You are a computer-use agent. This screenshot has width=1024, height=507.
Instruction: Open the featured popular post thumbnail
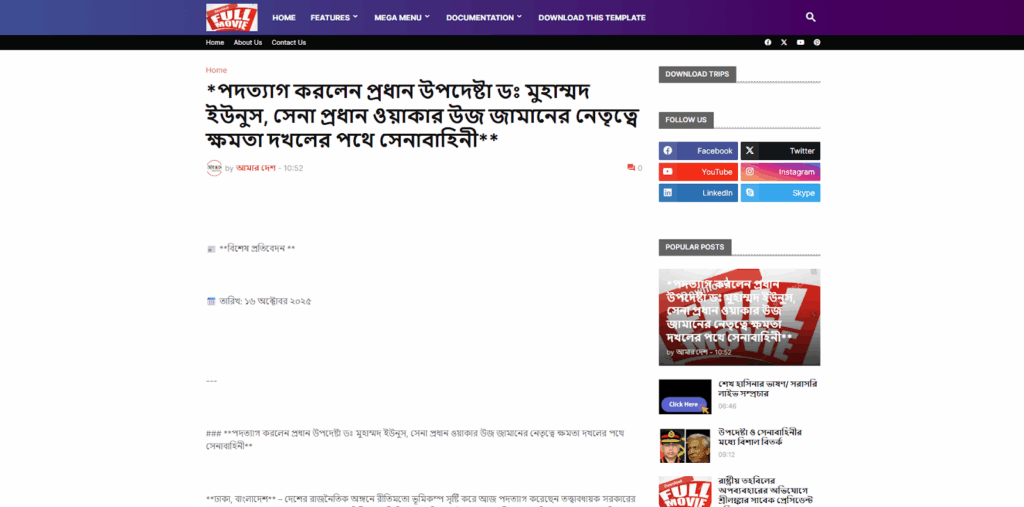pyautogui.click(x=739, y=316)
